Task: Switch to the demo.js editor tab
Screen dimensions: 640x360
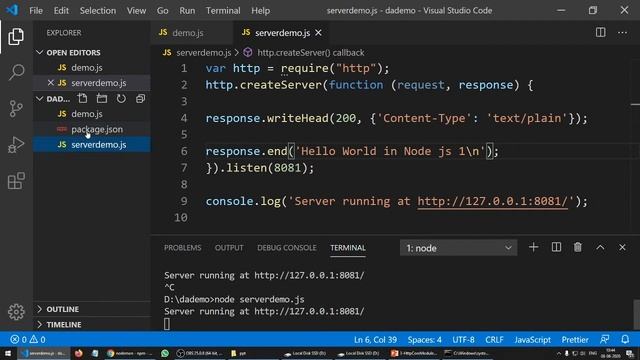Action: point(192,33)
